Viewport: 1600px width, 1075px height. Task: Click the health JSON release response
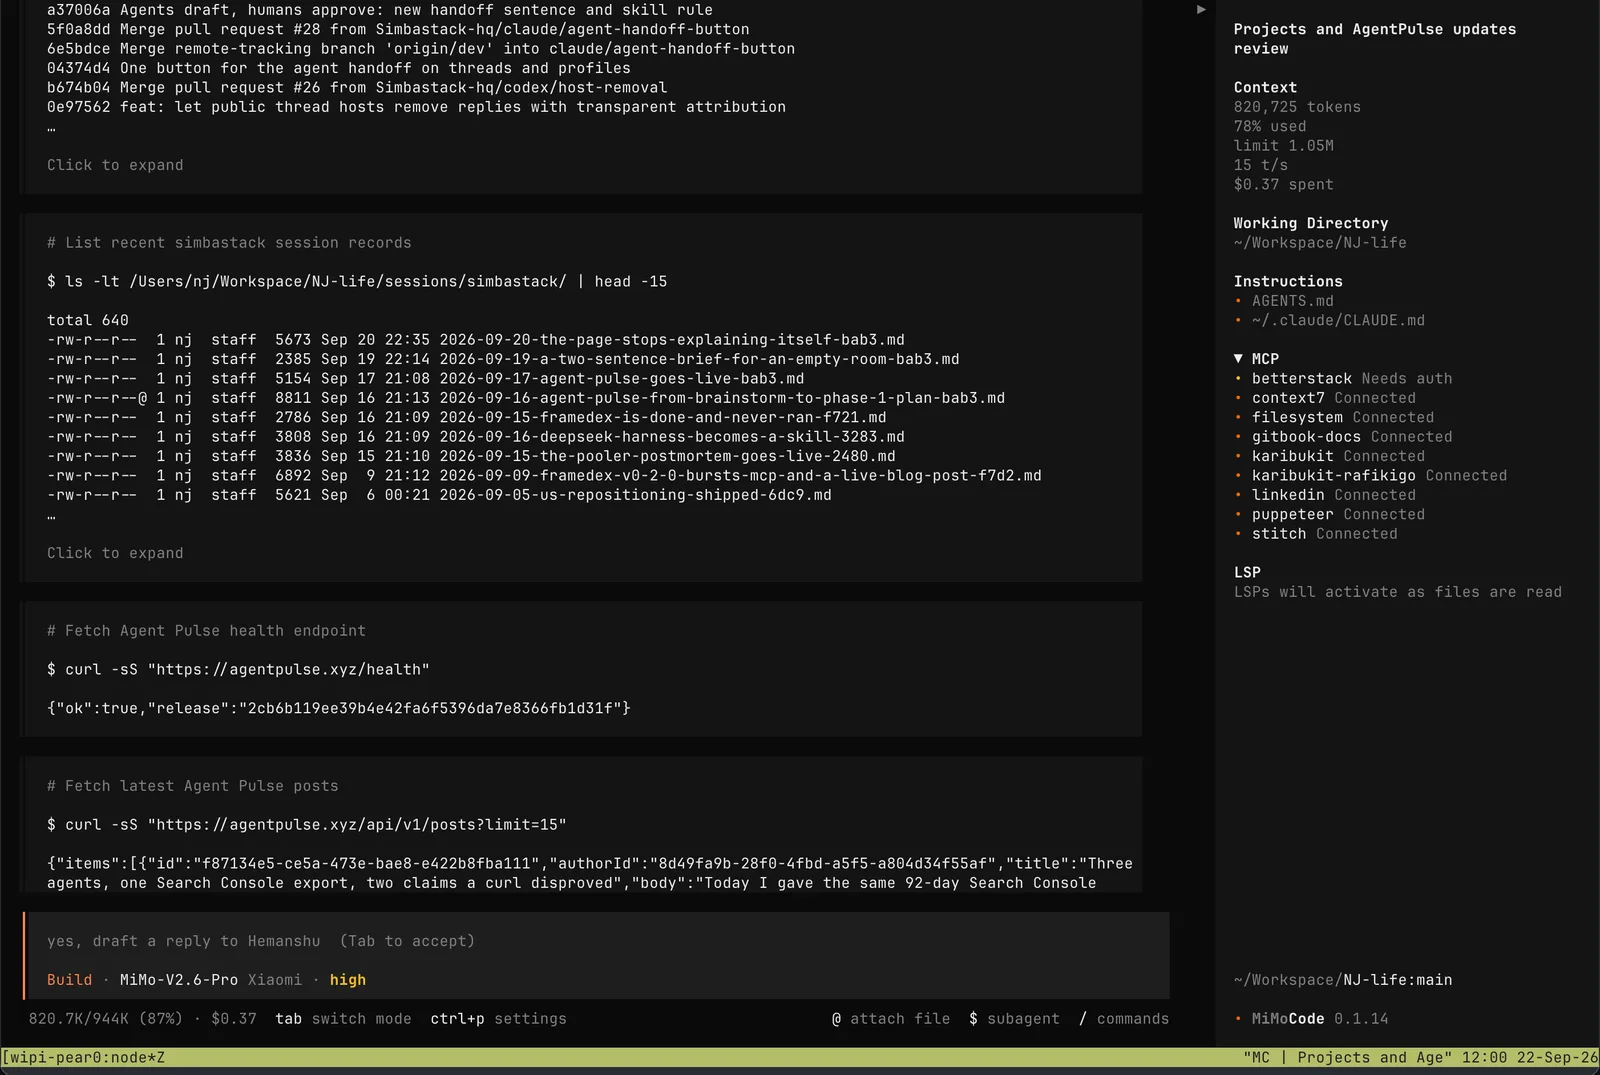pyautogui.click(x=339, y=708)
